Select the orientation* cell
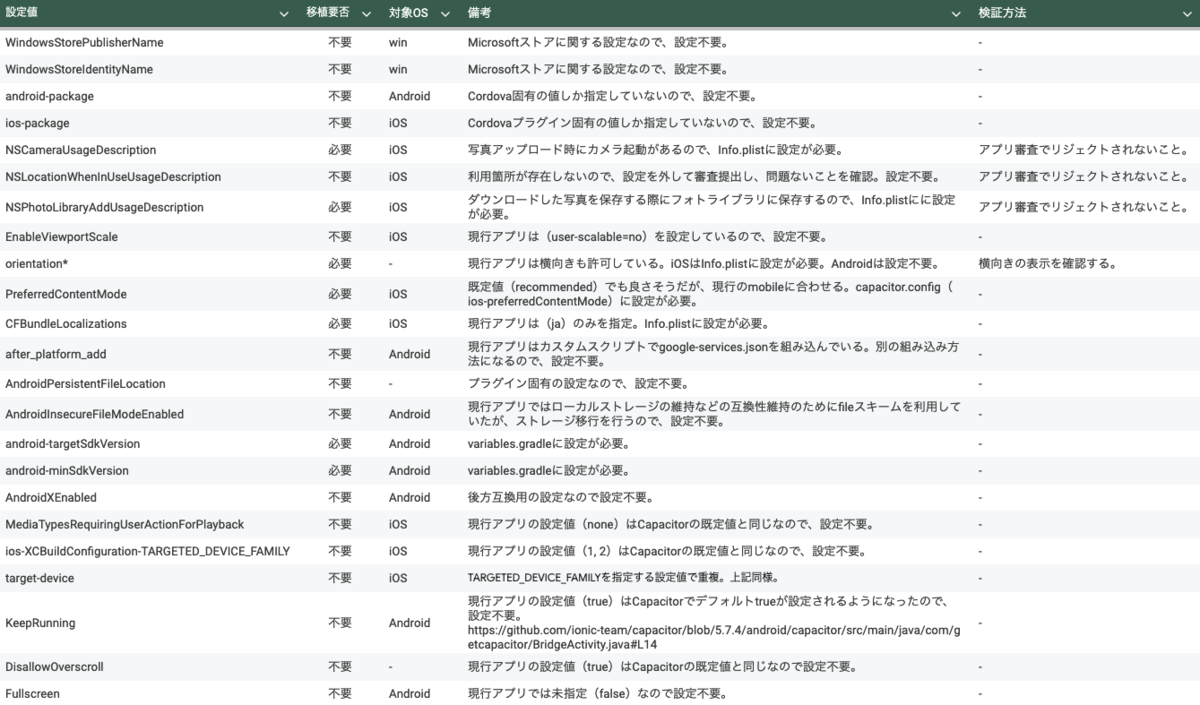 click(x=37, y=264)
